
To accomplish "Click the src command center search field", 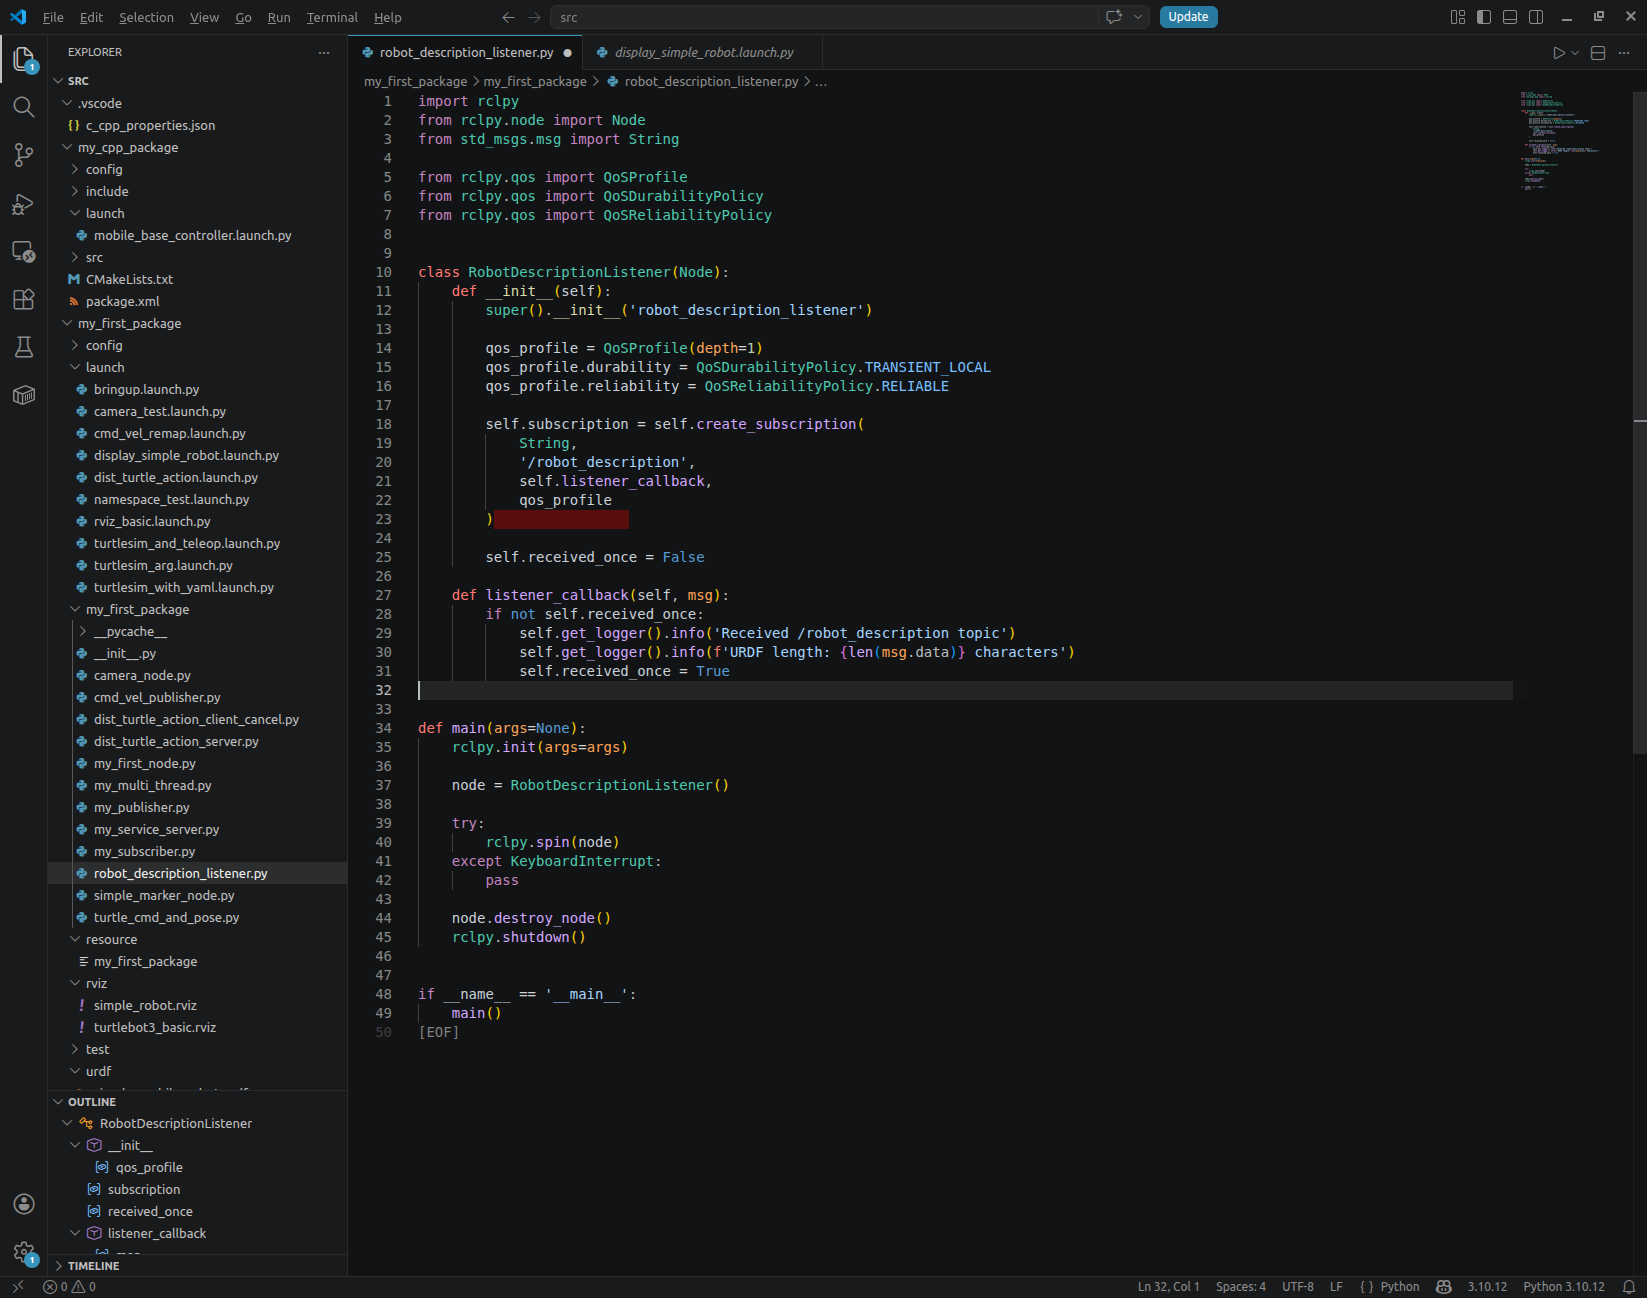I will click(826, 17).
